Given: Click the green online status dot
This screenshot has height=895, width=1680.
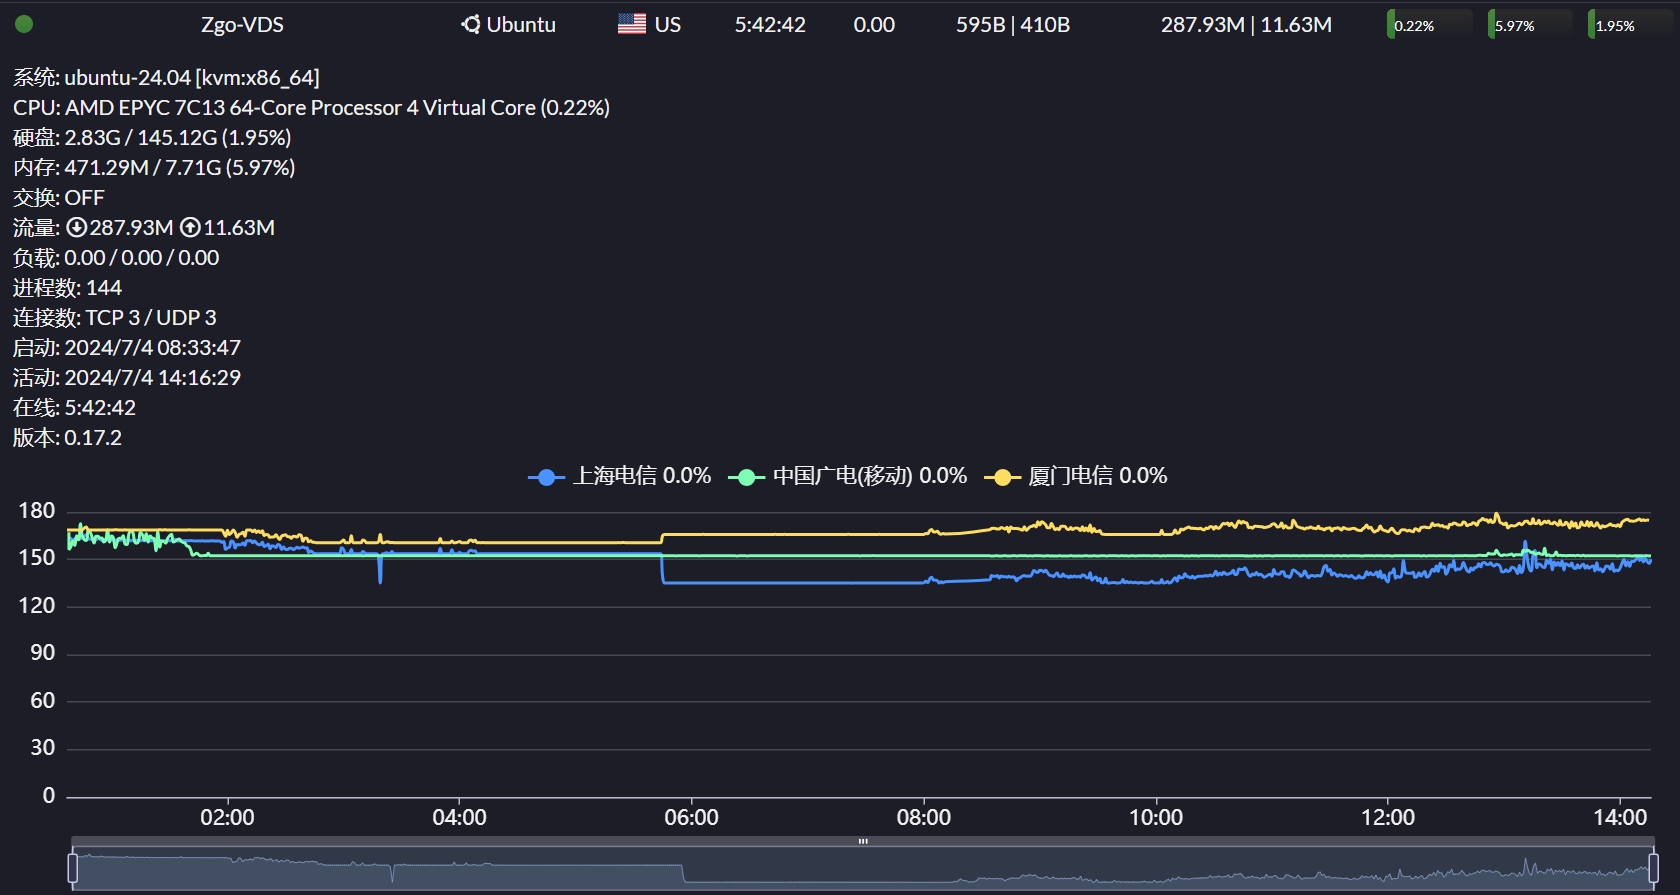Looking at the screenshot, I should [x=24, y=24].
